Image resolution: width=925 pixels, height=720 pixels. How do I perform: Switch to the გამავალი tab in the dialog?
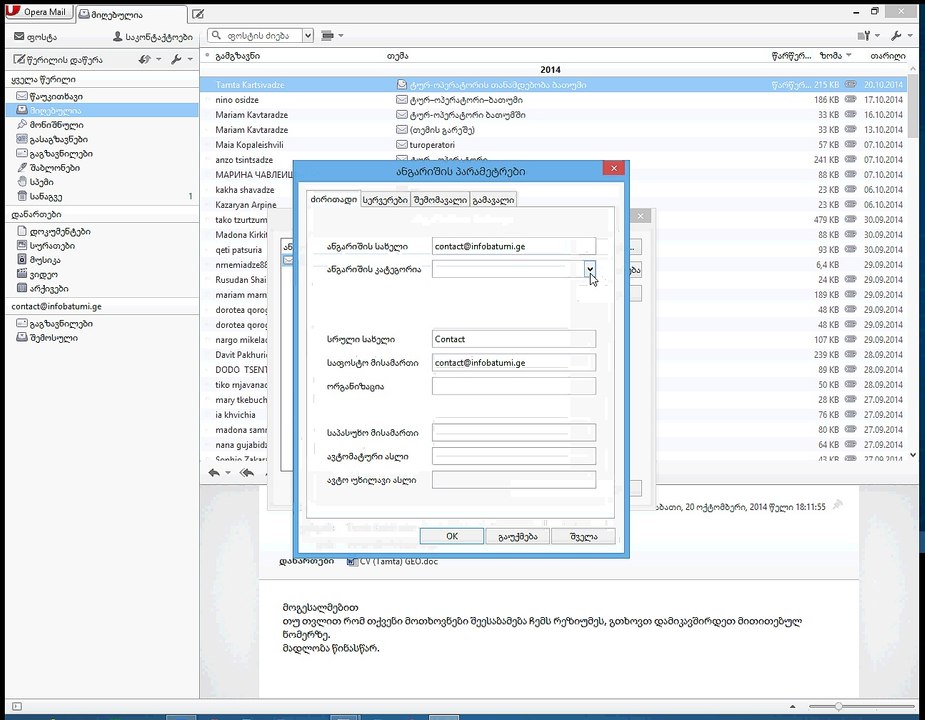pos(493,200)
